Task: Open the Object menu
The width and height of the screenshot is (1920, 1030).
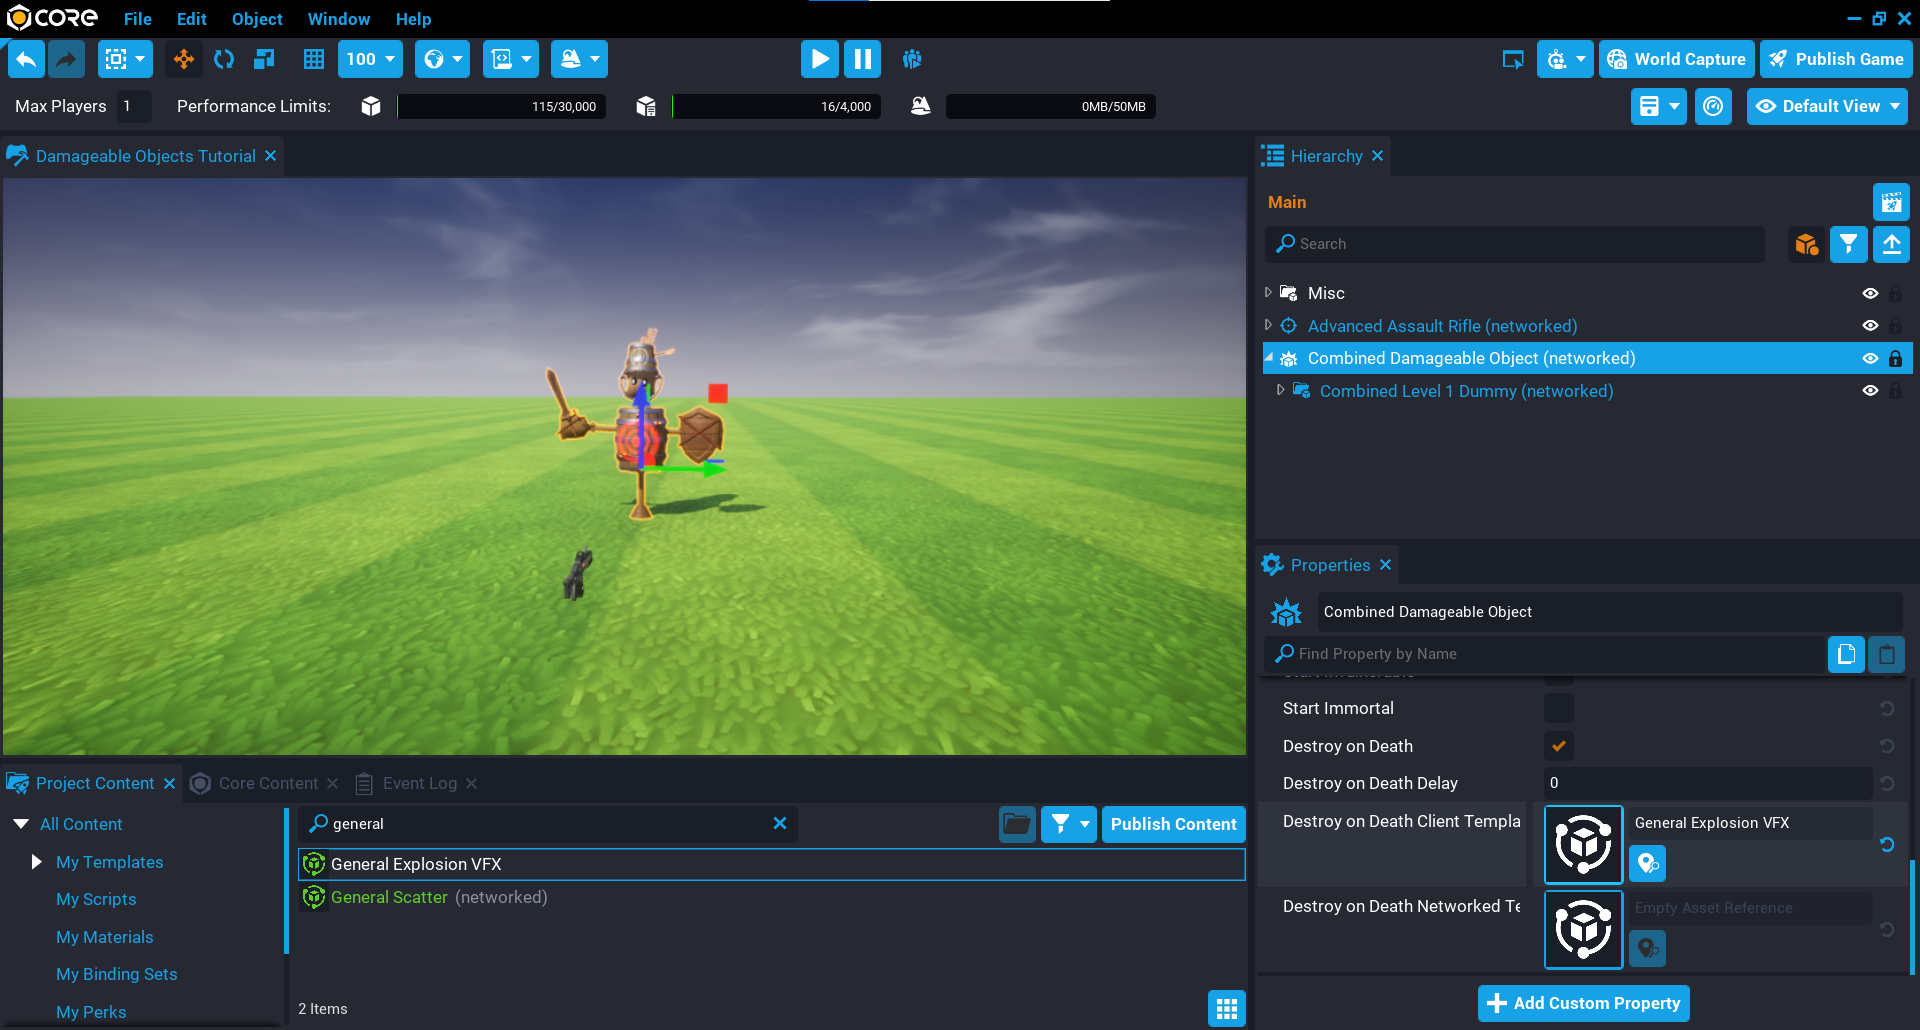Action: click(x=257, y=19)
